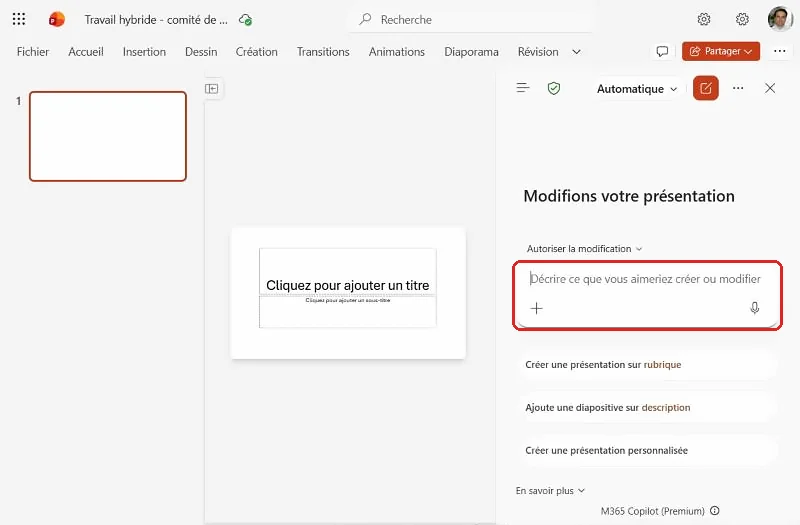The width and height of the screenshot is (800, 525).
Task: Focus the Recherche search field
Action: (470, 19)
